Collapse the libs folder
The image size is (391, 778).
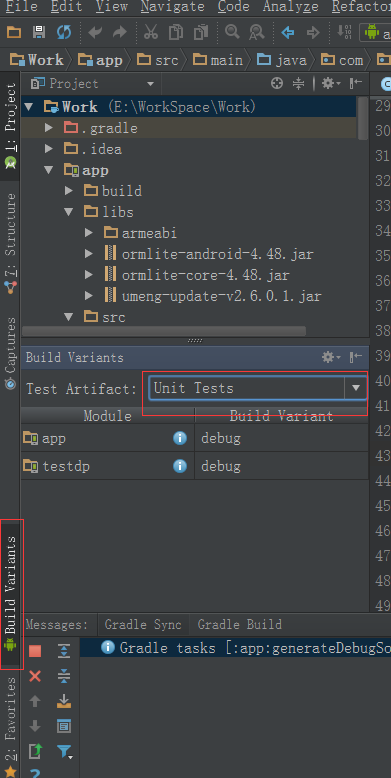[x=68, y=212]
